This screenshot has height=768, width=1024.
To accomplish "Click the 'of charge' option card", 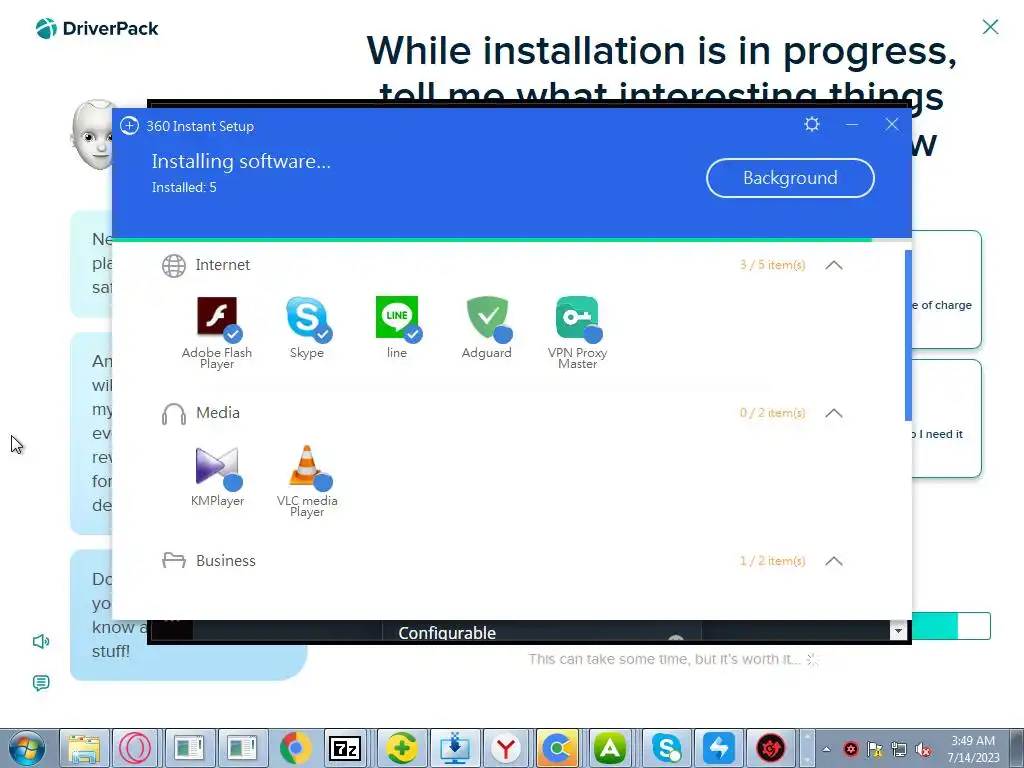I will point(946,289).
